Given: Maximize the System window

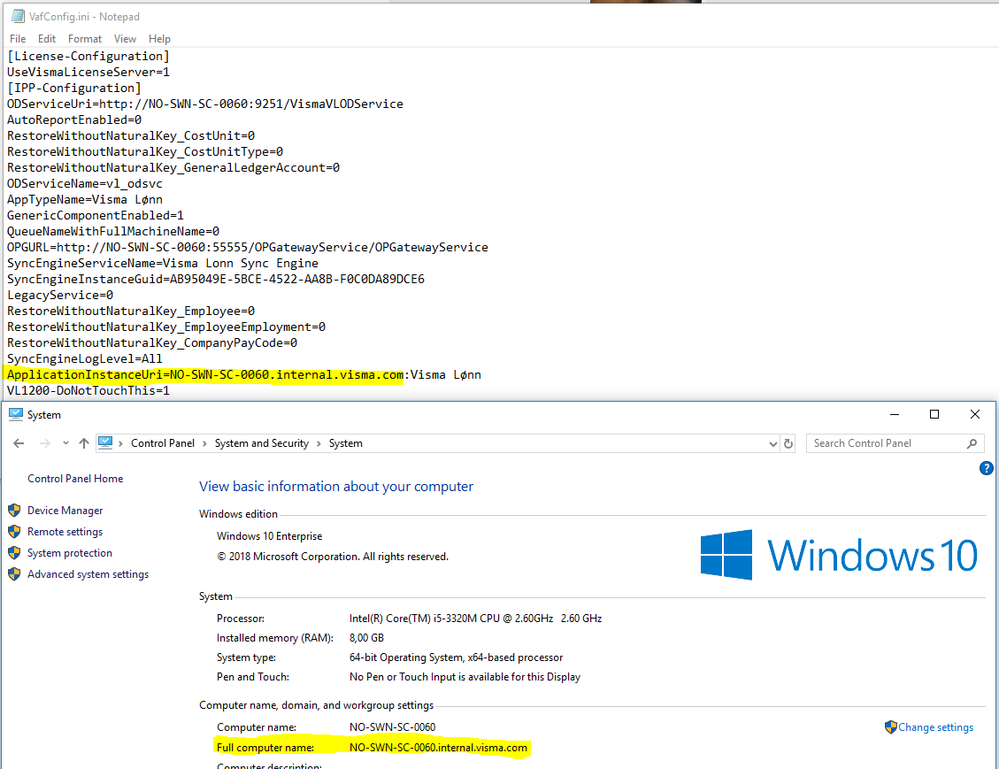Looking at the screenshot, I should pos(934,414).
